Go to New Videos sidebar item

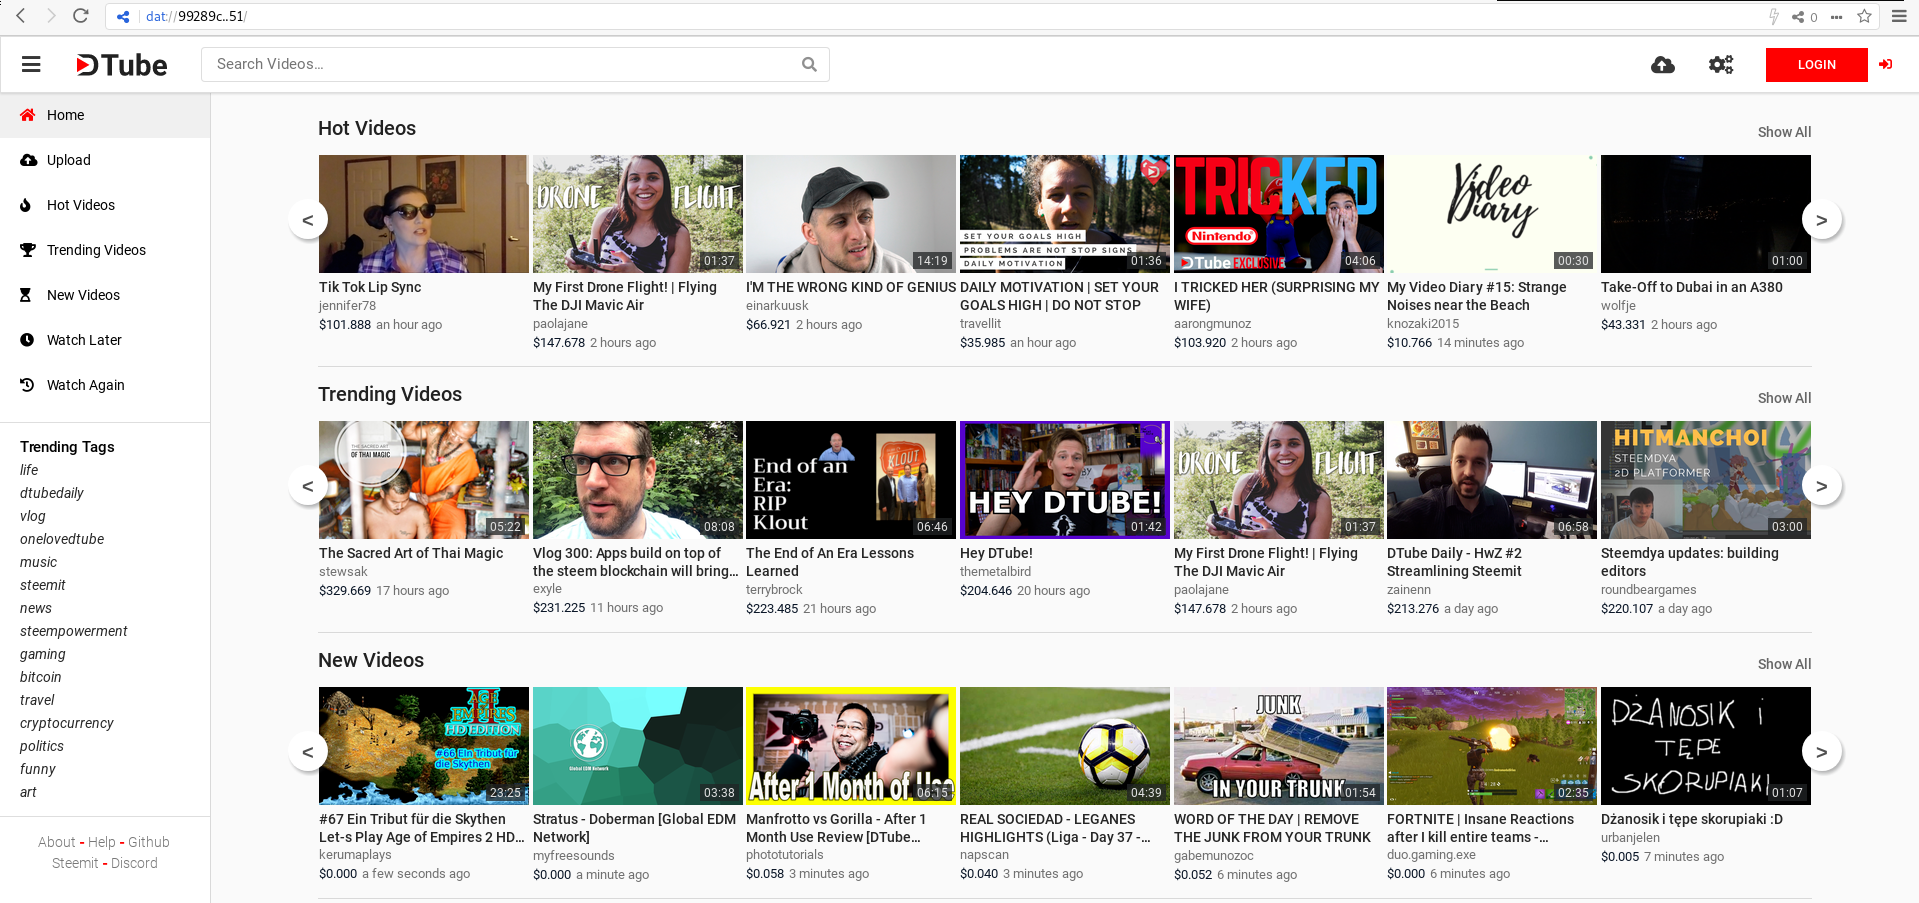point(83,295)
